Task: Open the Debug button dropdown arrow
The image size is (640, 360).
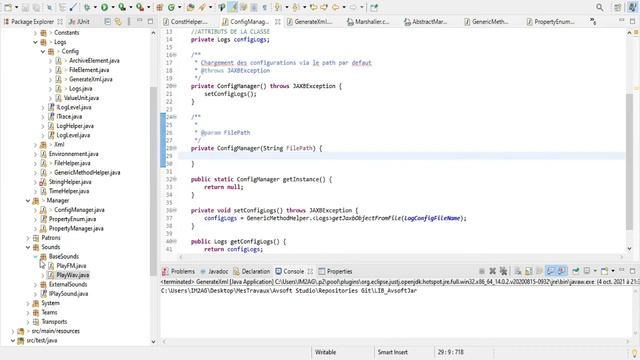Action: 95,7
